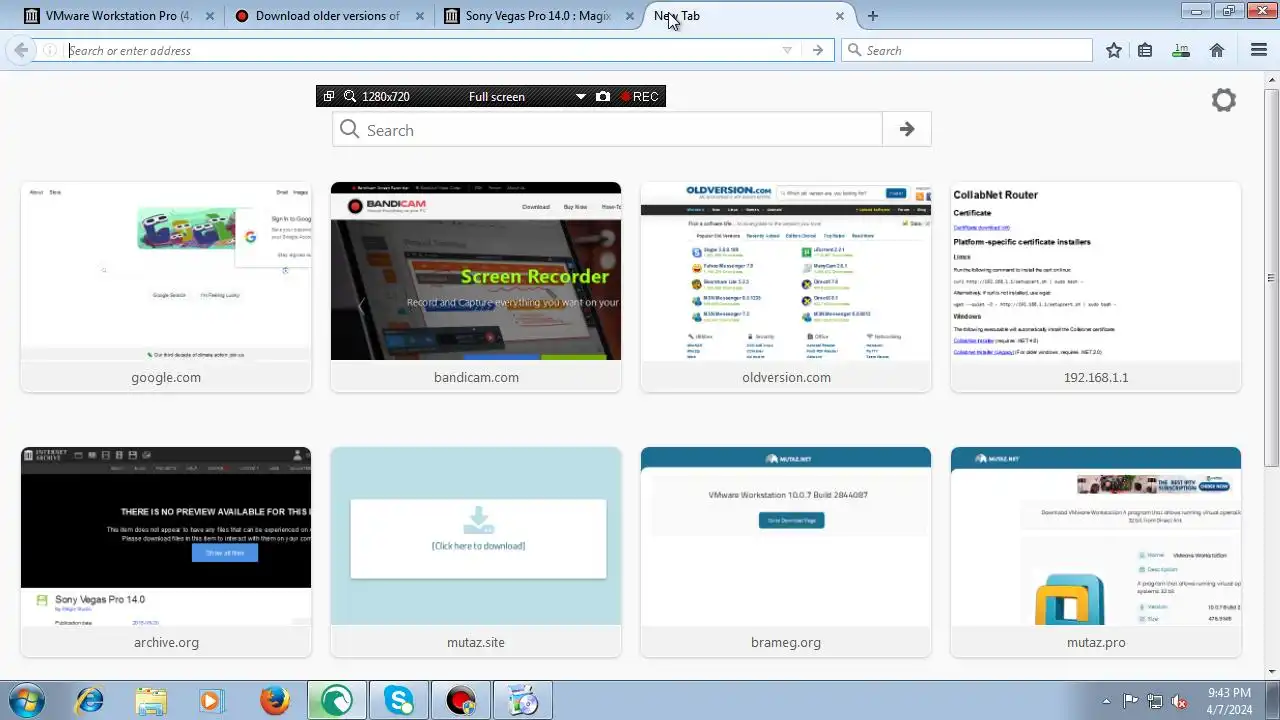
Task: Open the brameg.org tile
Action: point(786,552)
